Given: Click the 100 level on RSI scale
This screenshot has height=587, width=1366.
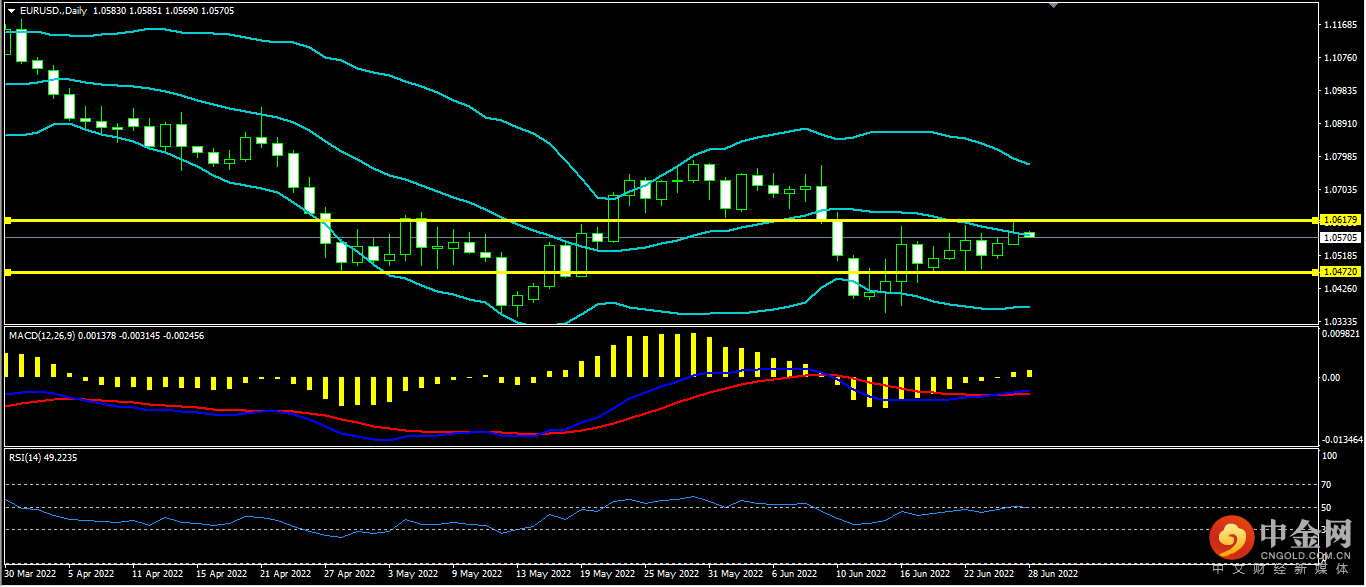Looking at the screenshot, I should (1329, 456).
